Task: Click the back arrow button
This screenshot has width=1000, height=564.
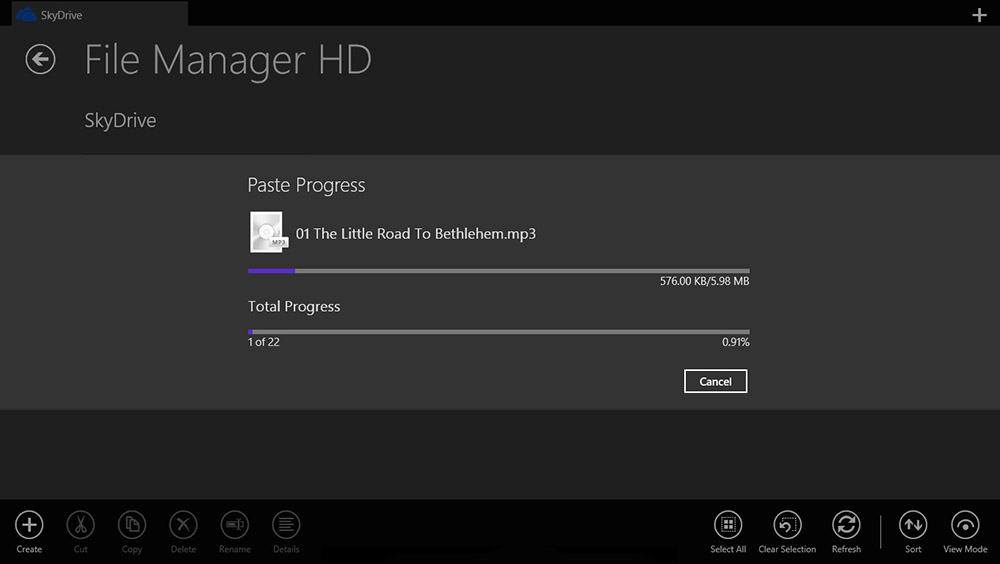Action: point(40,59)
